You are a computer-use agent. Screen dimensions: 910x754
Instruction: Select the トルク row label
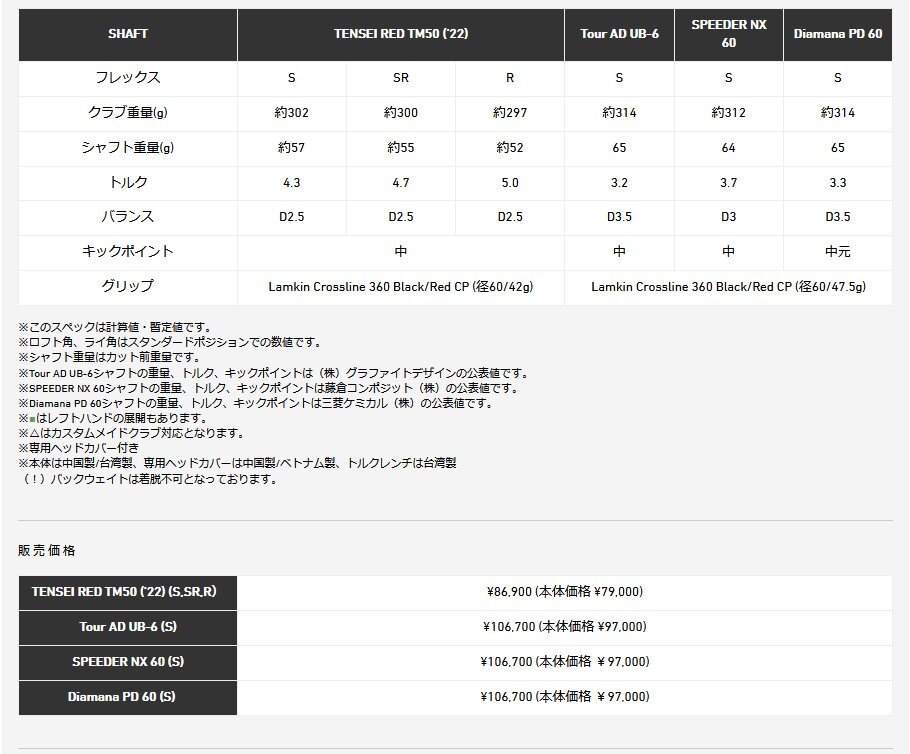pos(128,183)
